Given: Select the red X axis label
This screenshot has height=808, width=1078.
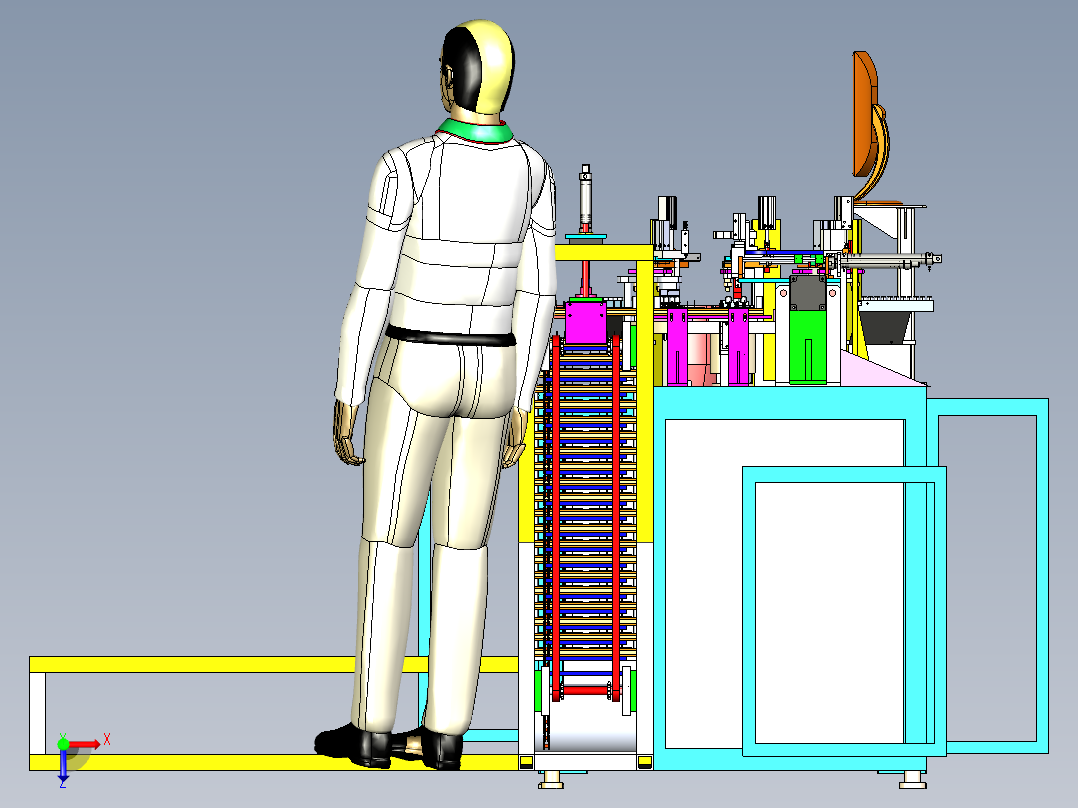Looking at the screenshot, I should pyautogui.click(x=106, y=737).
